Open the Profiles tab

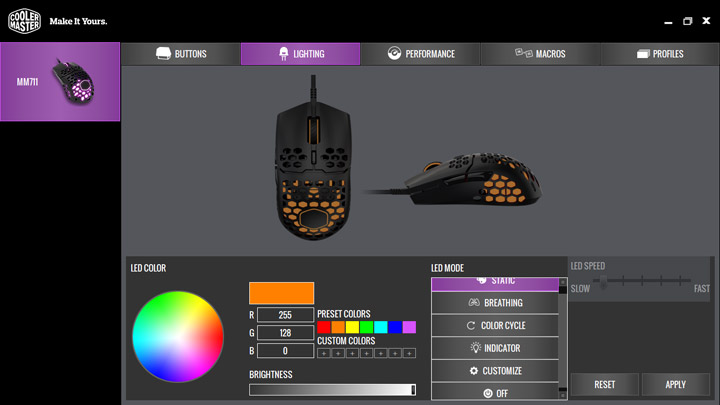[x=660, y=54]
